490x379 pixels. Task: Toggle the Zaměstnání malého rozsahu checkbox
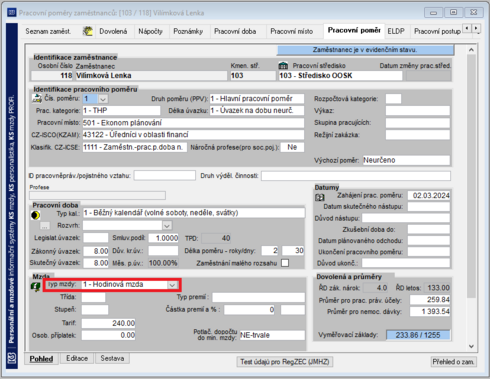pyautogui.click(x=285, y=263)
